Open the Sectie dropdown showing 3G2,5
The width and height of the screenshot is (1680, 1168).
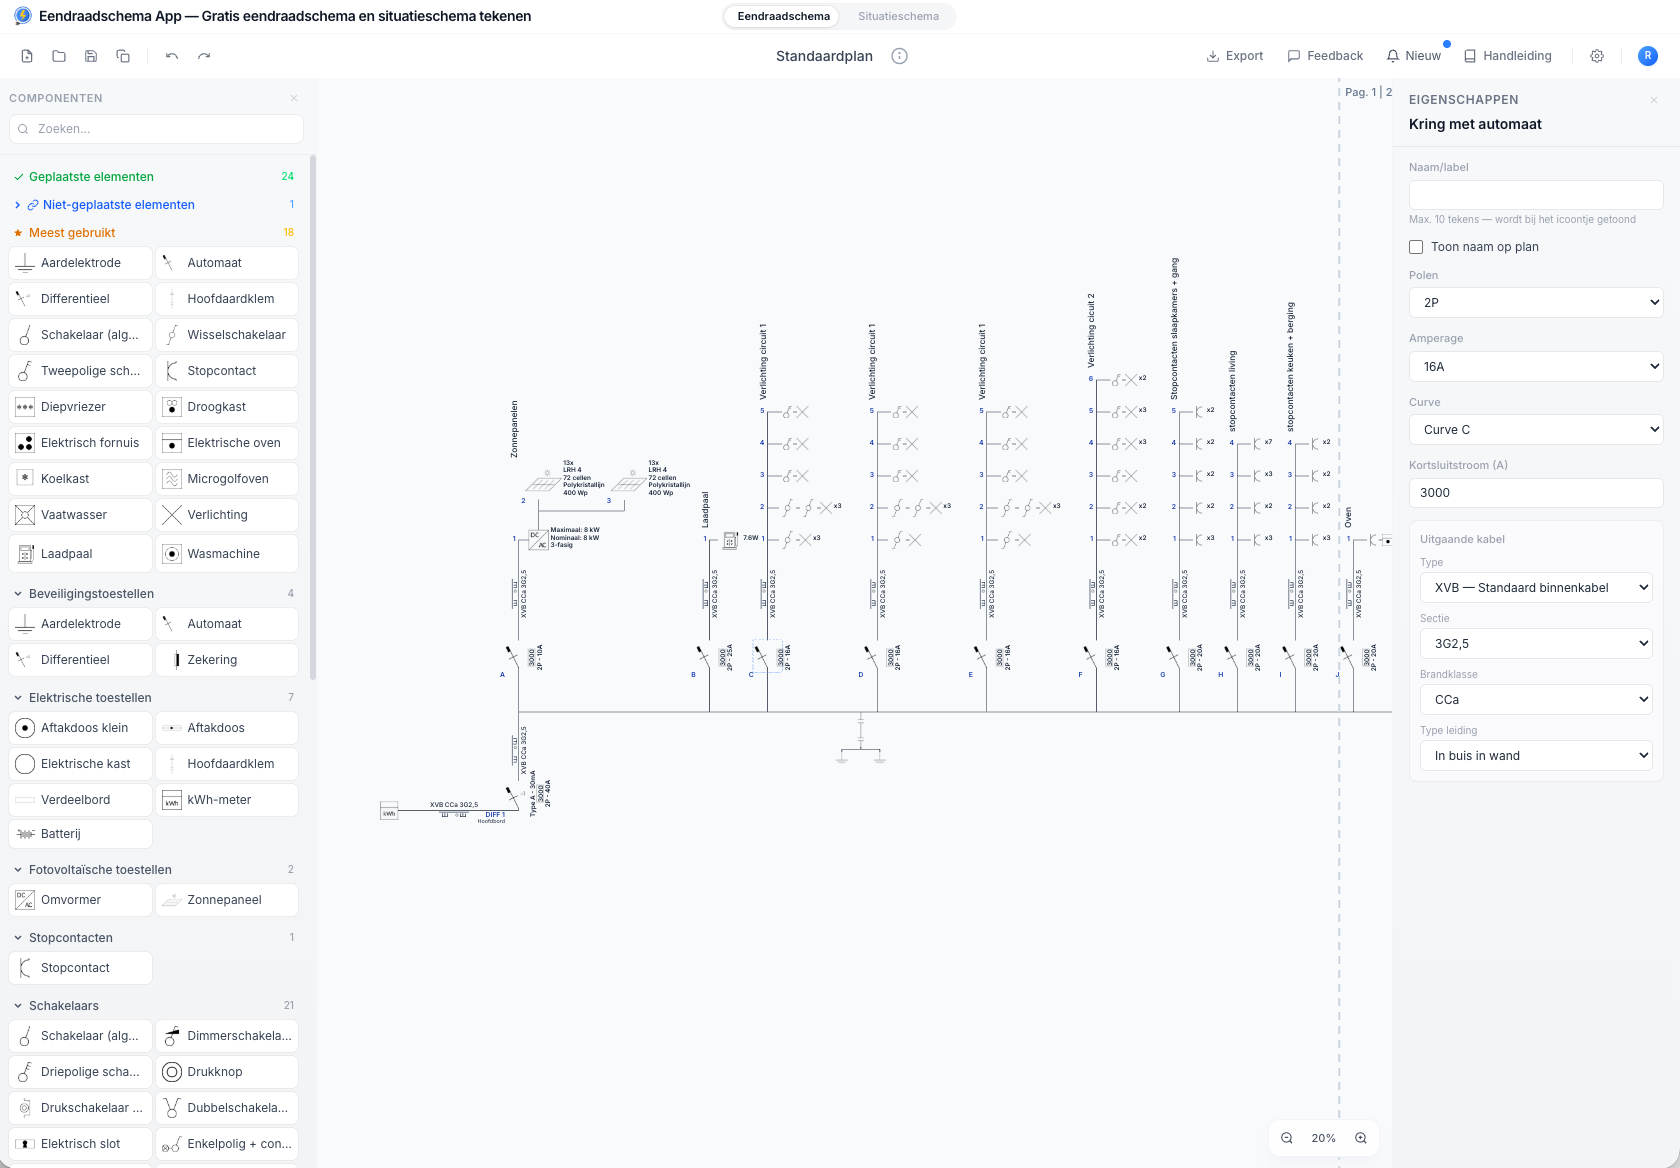(x=1536, y=644)
